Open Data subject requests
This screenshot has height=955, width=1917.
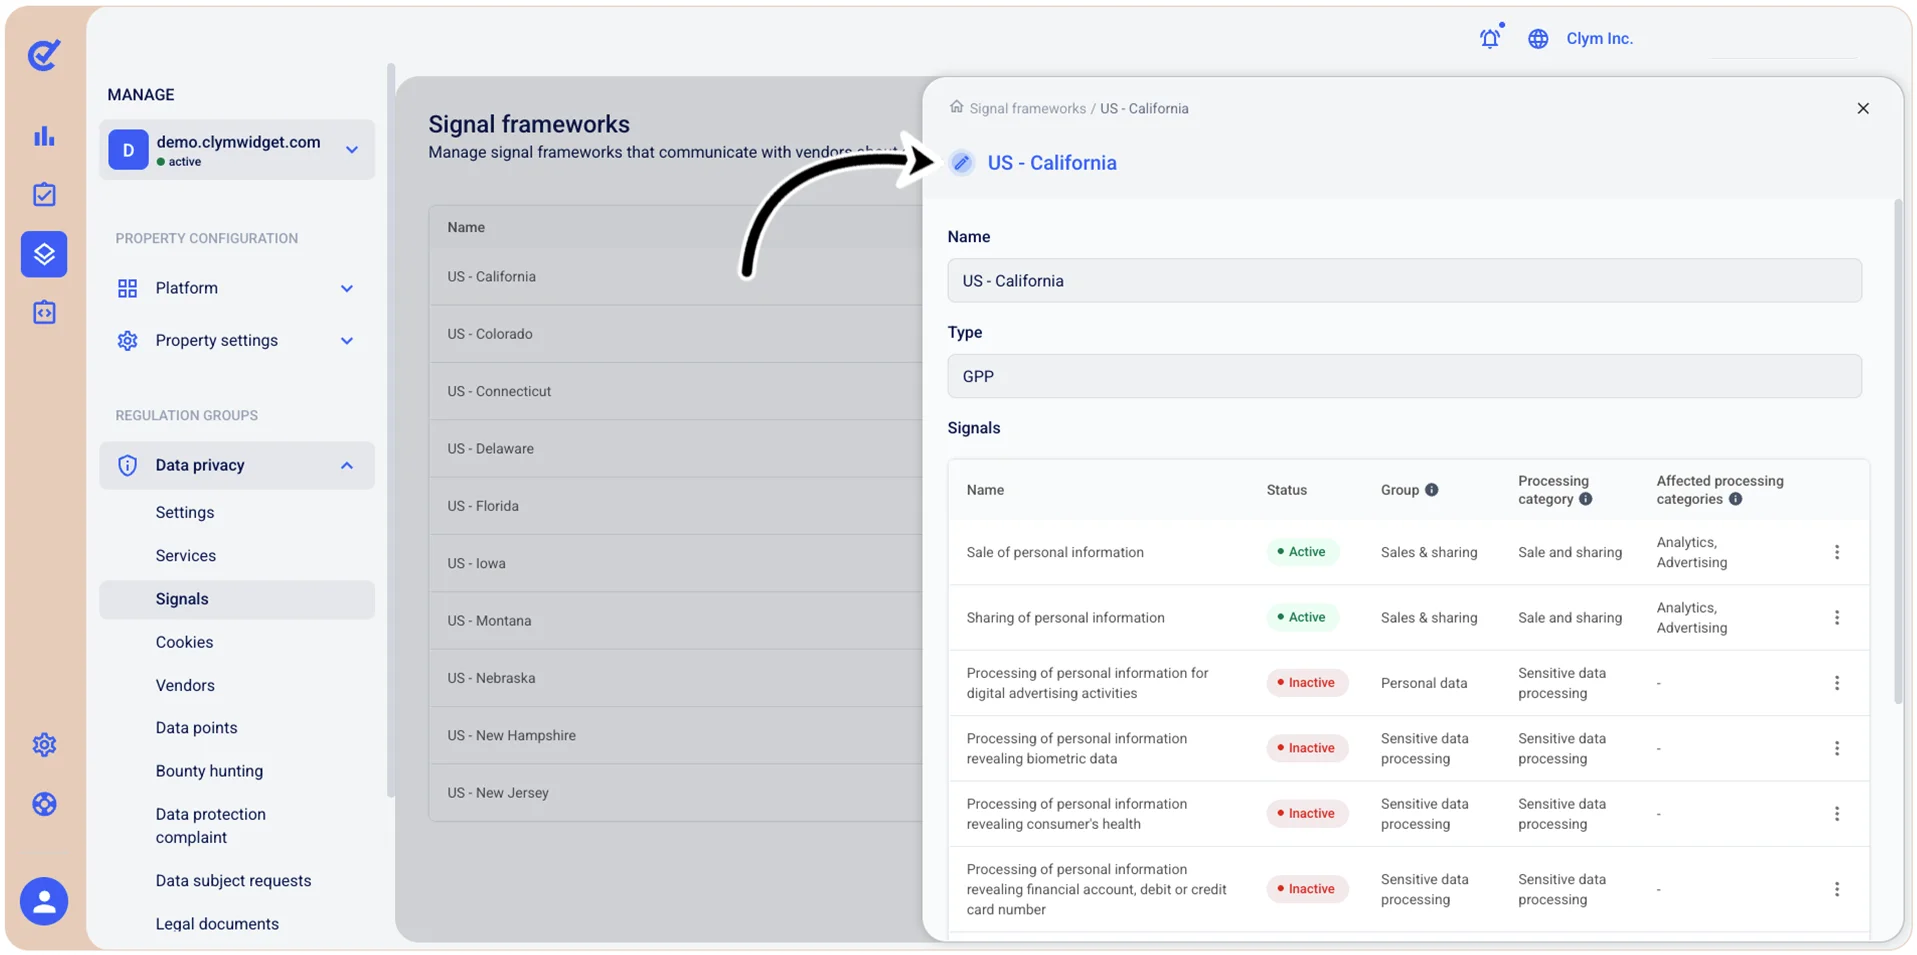[x=233, y=880]
